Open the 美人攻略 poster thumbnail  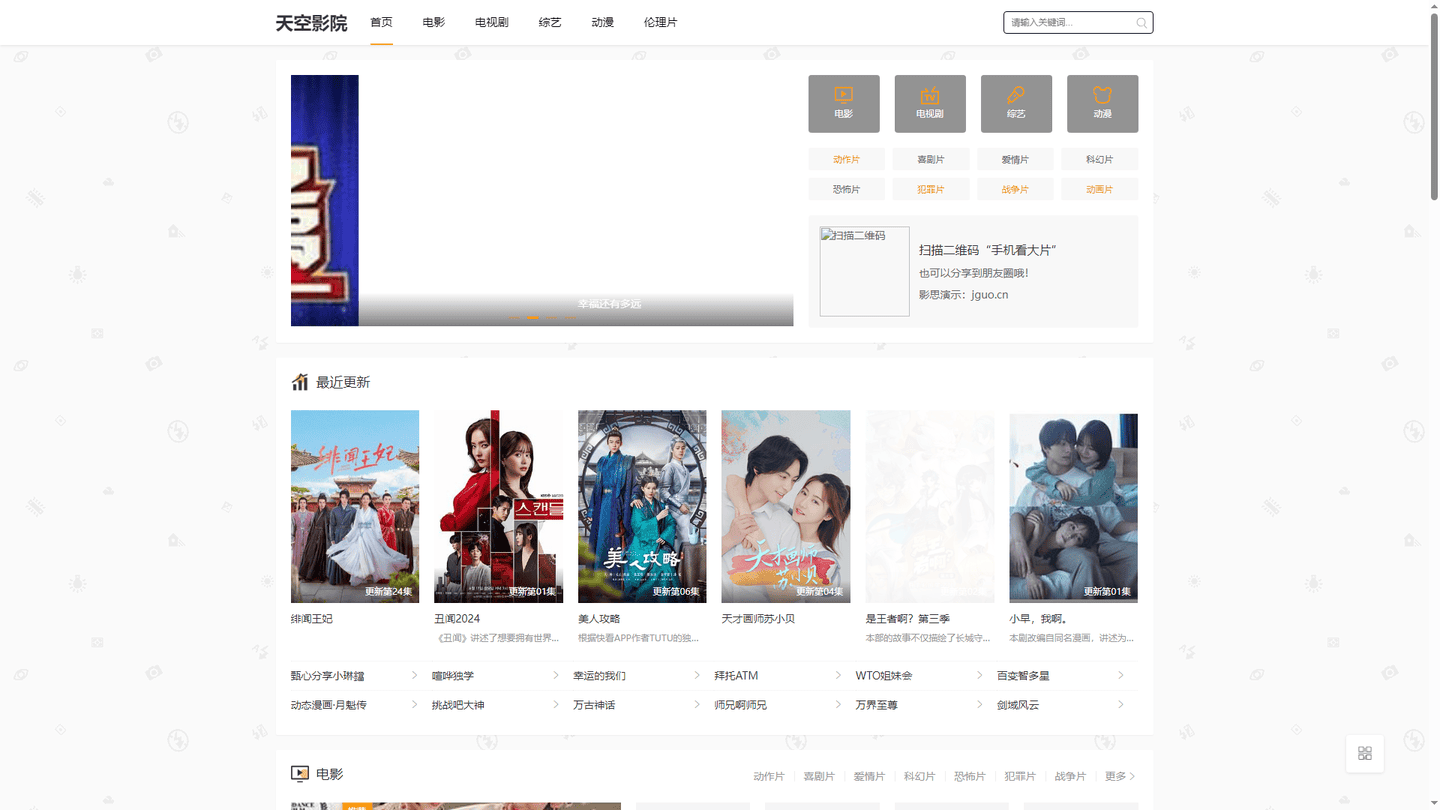pyautogui.click(x=642, y=506)
